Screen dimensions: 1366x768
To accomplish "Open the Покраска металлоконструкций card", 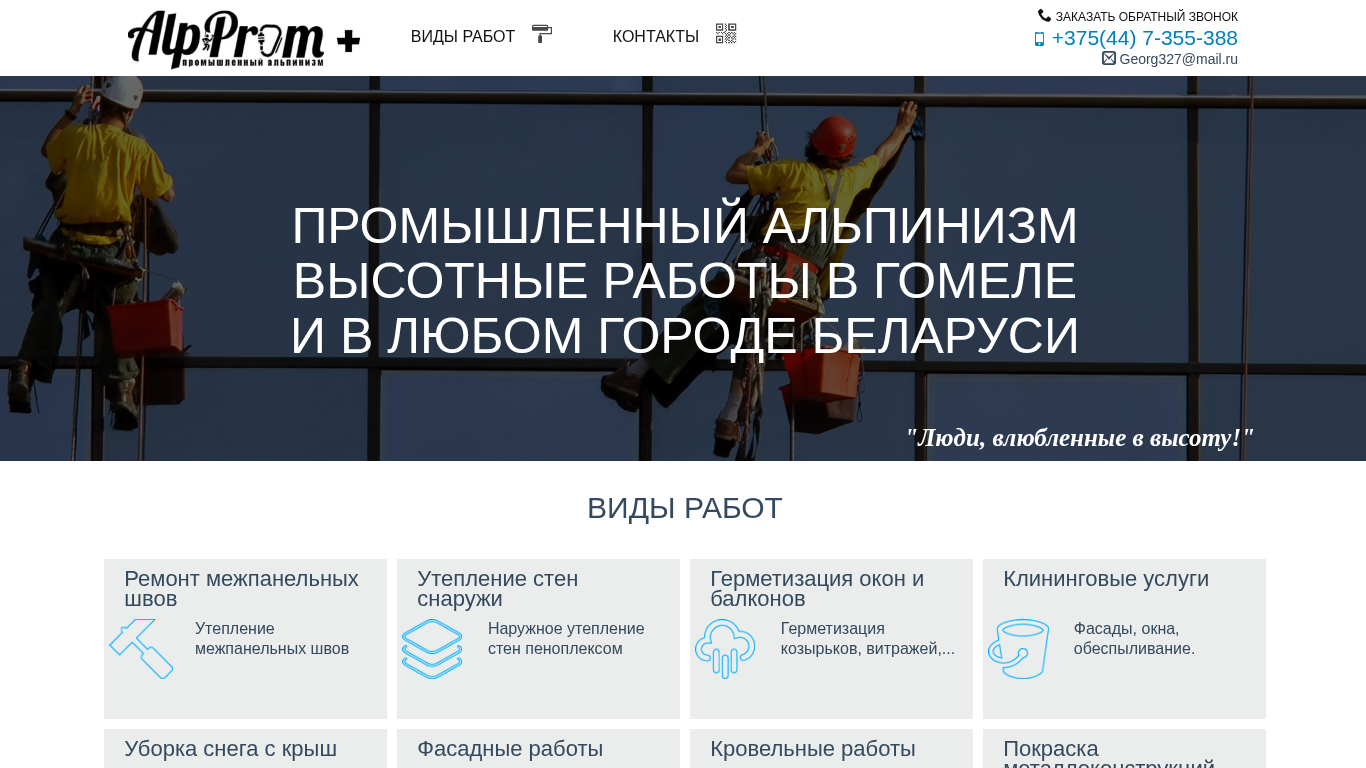I will [x=1124, y=749].
